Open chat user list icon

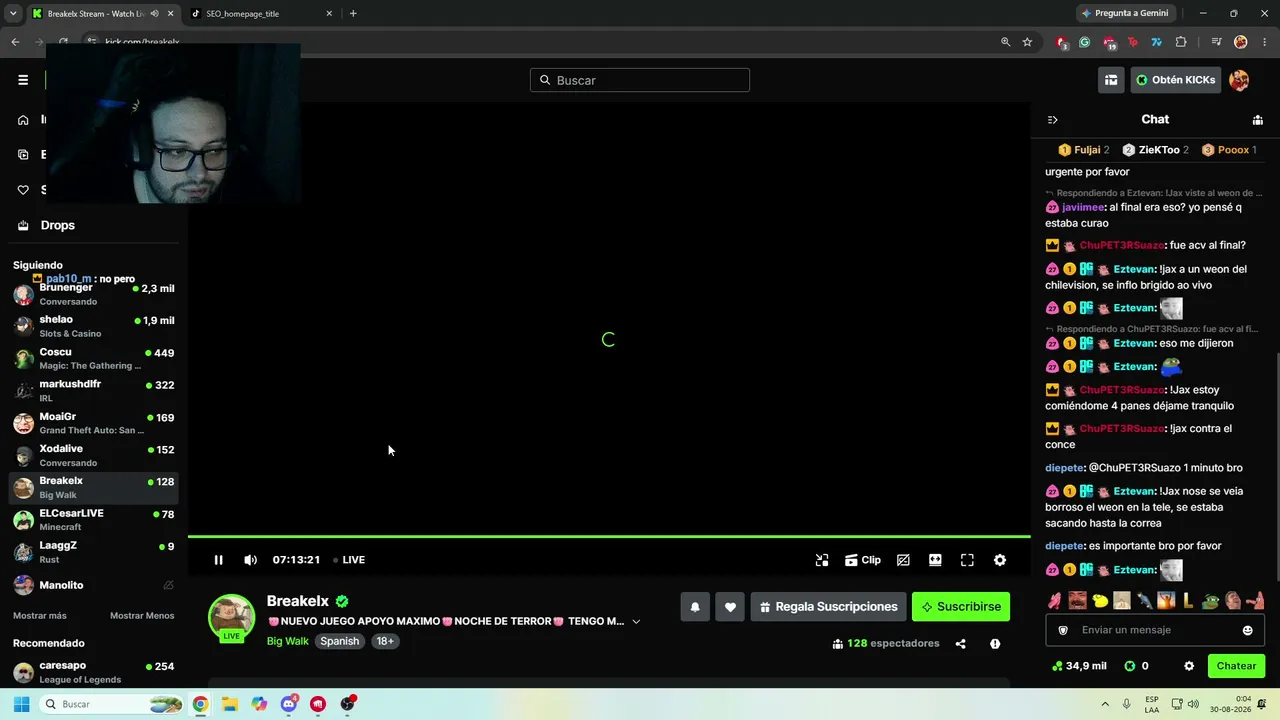1257,120
